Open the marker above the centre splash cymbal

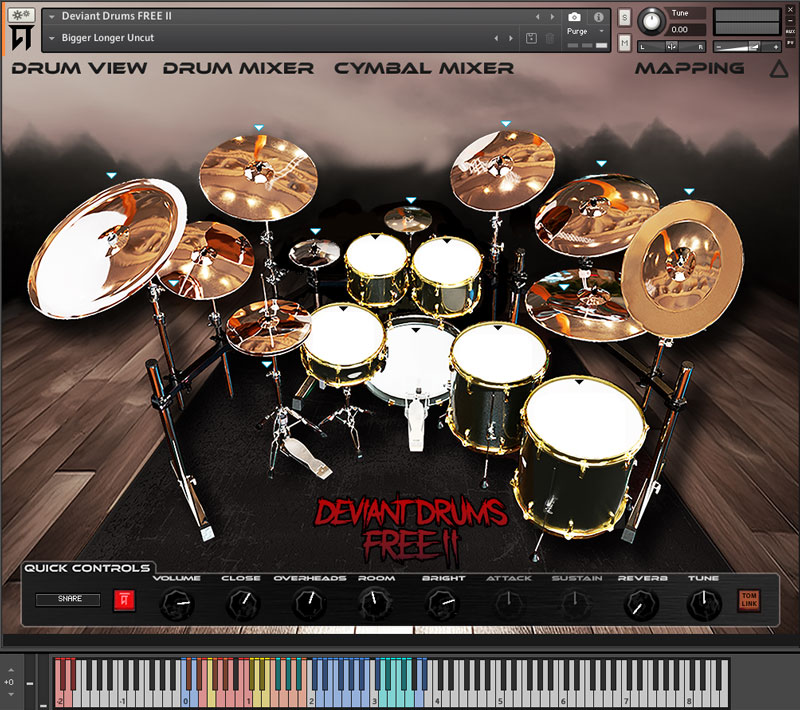point(411,200)
